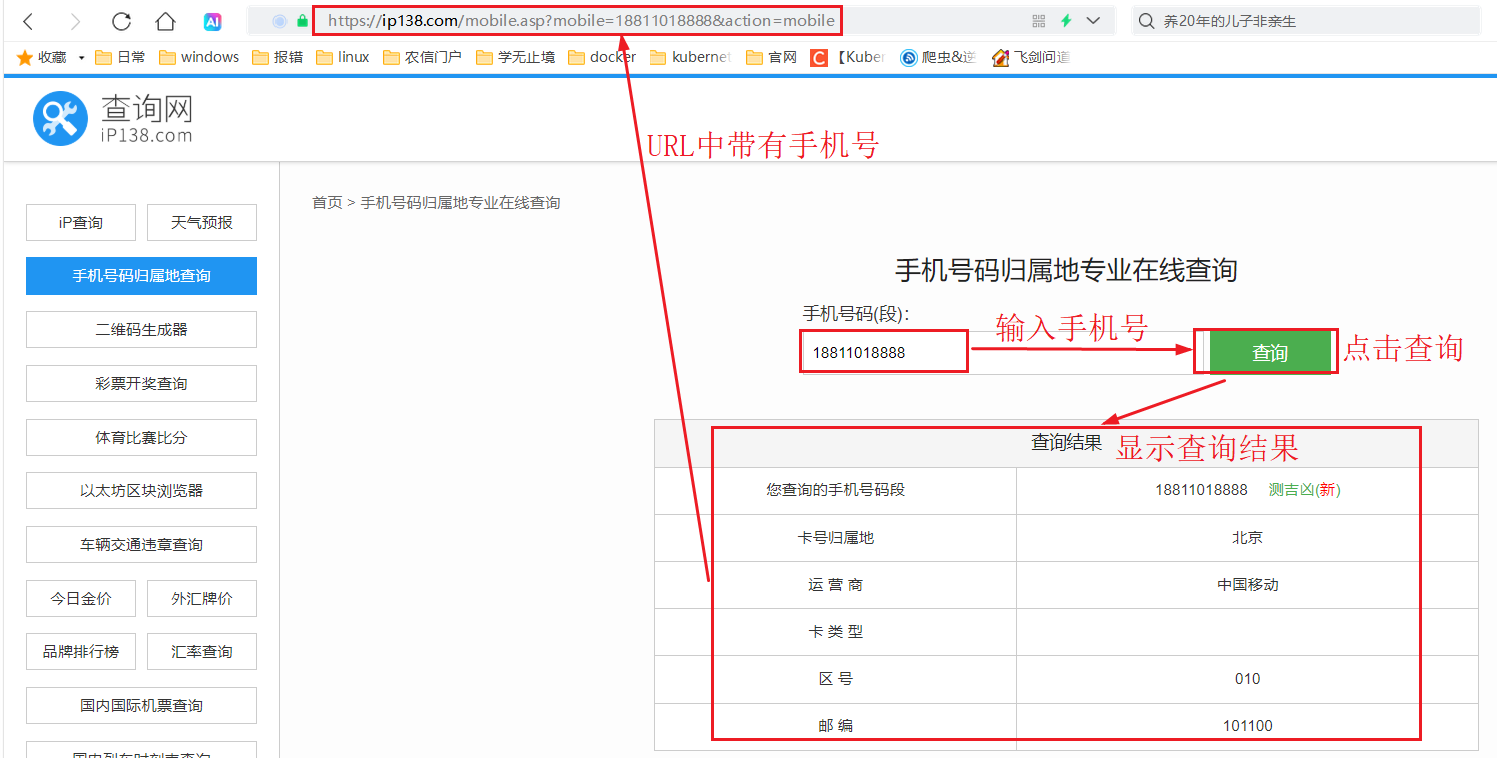1497x758 pixels.
Task: Click the 卡号归属地 row label
Action: pos(835,537)
